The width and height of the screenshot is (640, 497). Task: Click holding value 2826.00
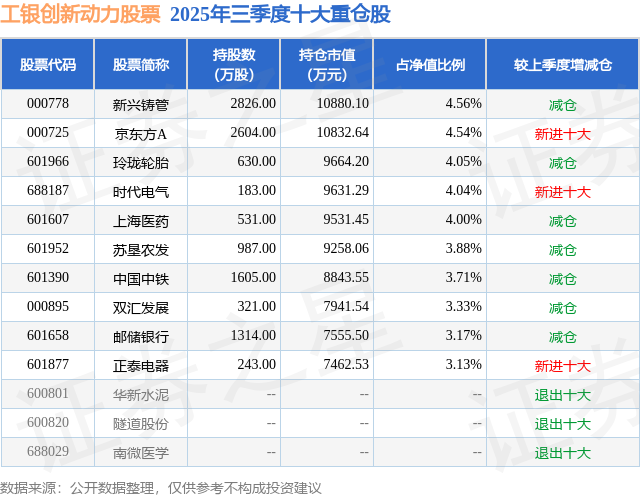253,104
